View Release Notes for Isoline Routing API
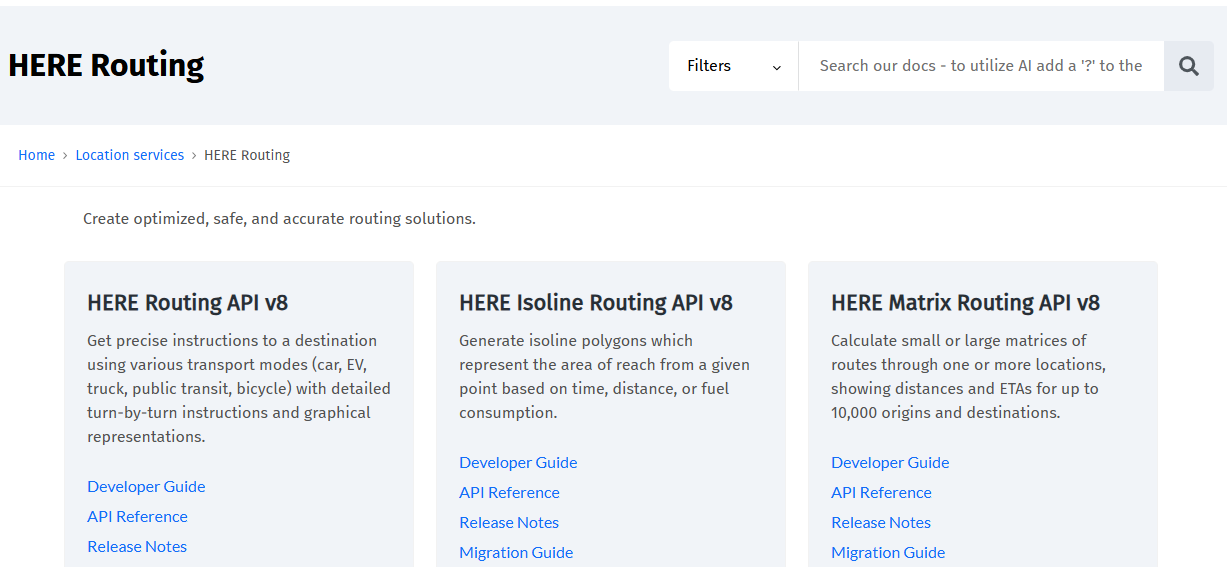This screenshot has width=1227, height=567. (509, 523)
